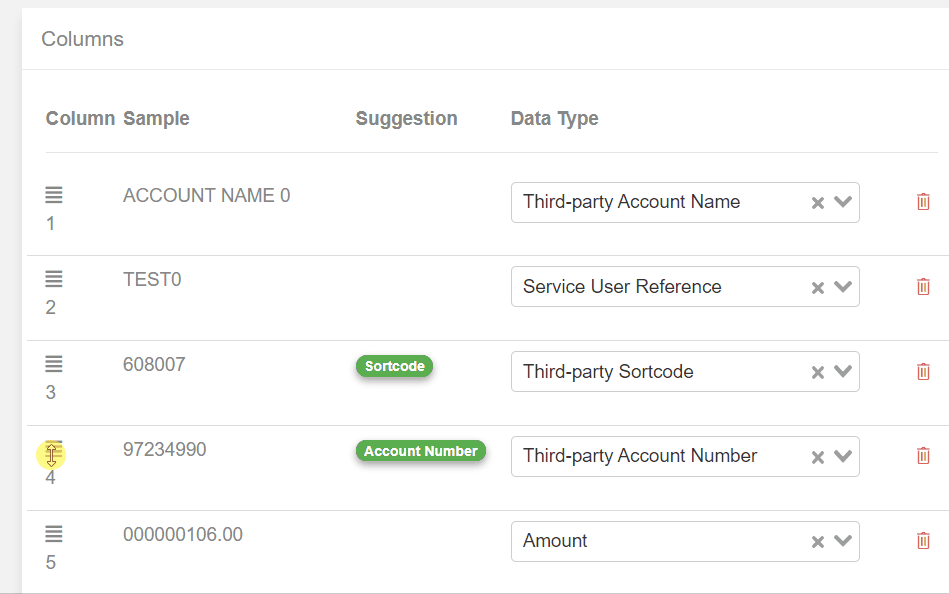Apply the green Sortcode suggestion badge
Screen dimensions: 949x594
[395, 366]
